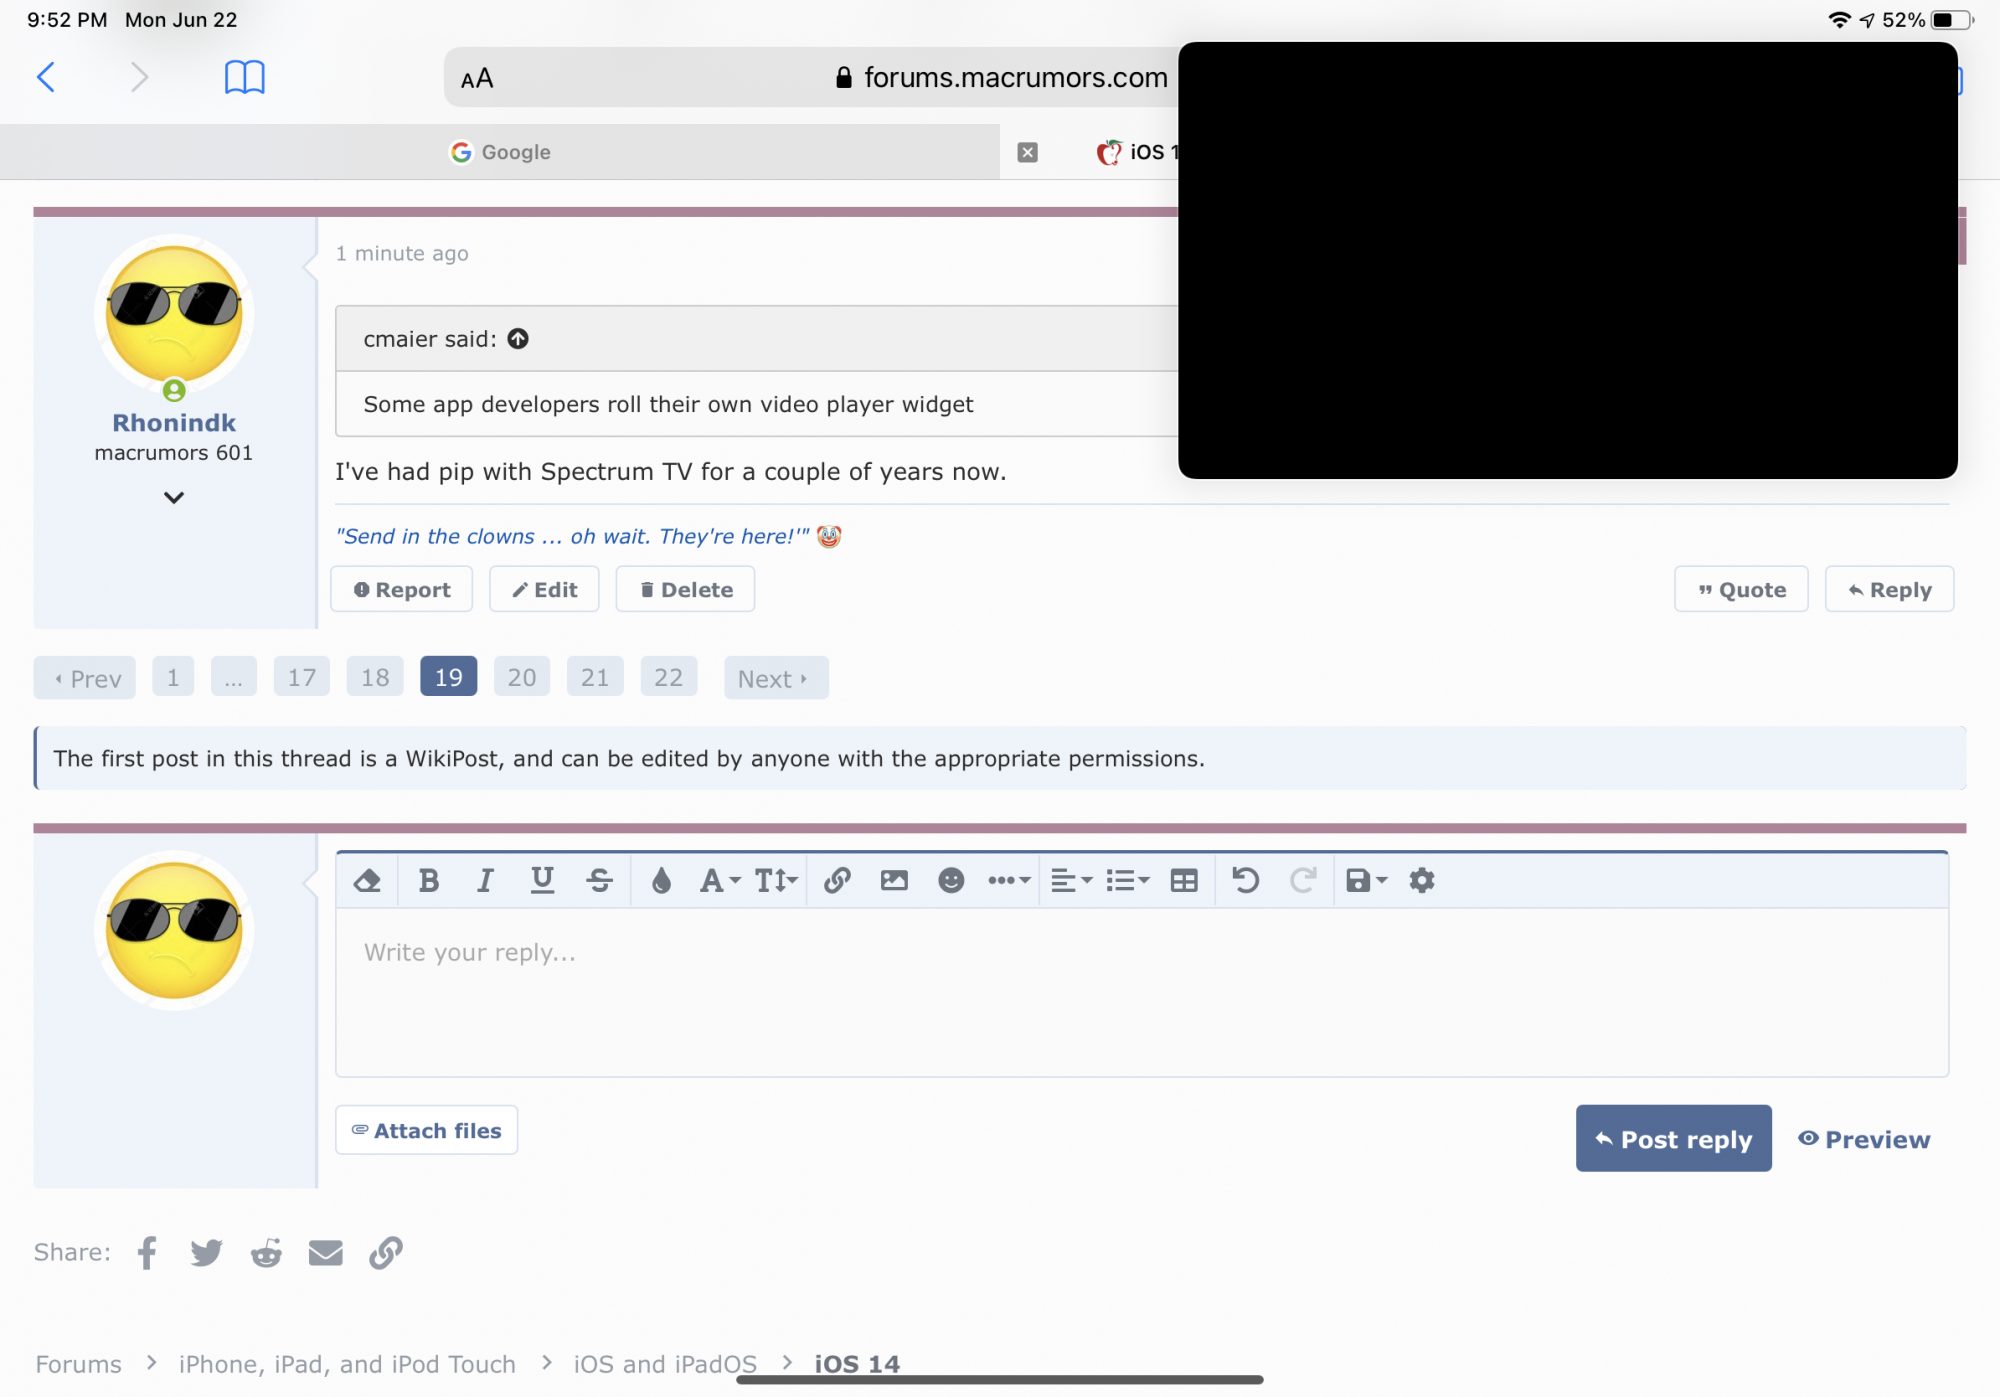This screenshot has height=1397, width=2000.
Task: Switch to the Google tab
Action: click(x=500, y=152)
